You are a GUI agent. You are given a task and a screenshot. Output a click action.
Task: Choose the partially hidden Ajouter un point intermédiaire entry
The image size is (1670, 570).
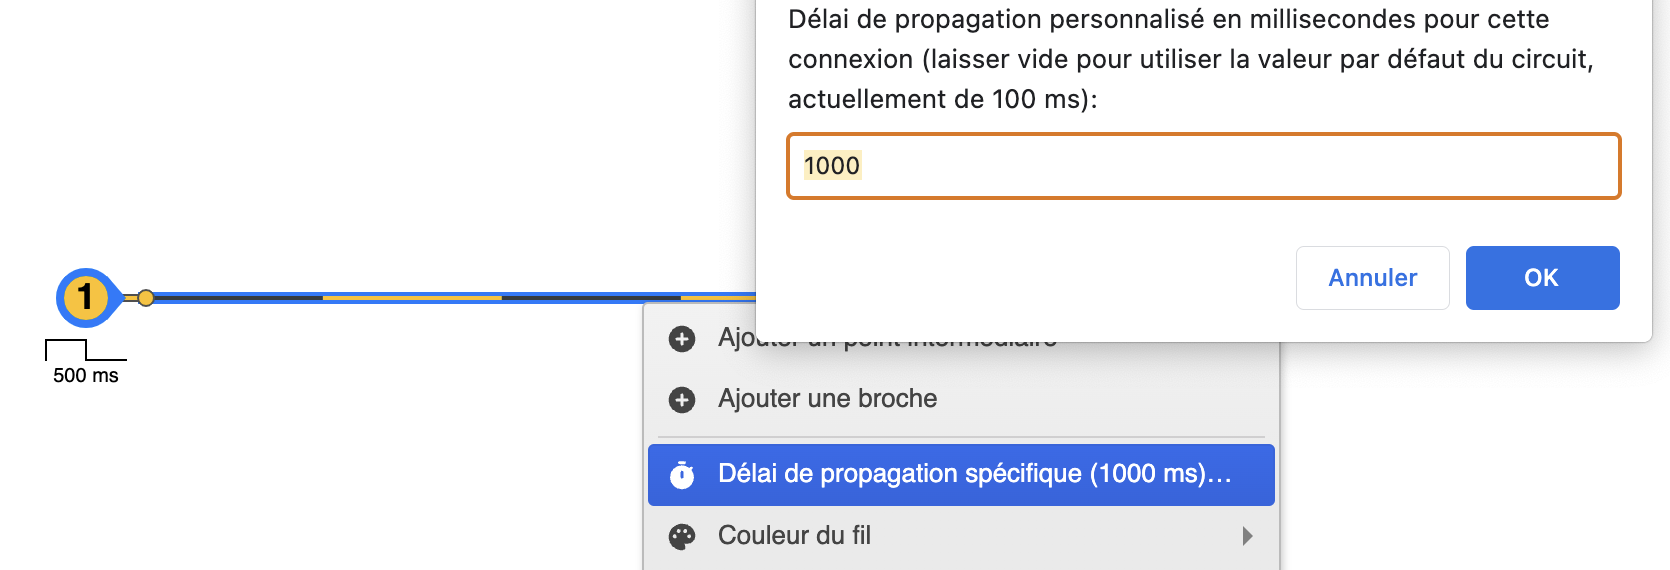pos(735,338)
